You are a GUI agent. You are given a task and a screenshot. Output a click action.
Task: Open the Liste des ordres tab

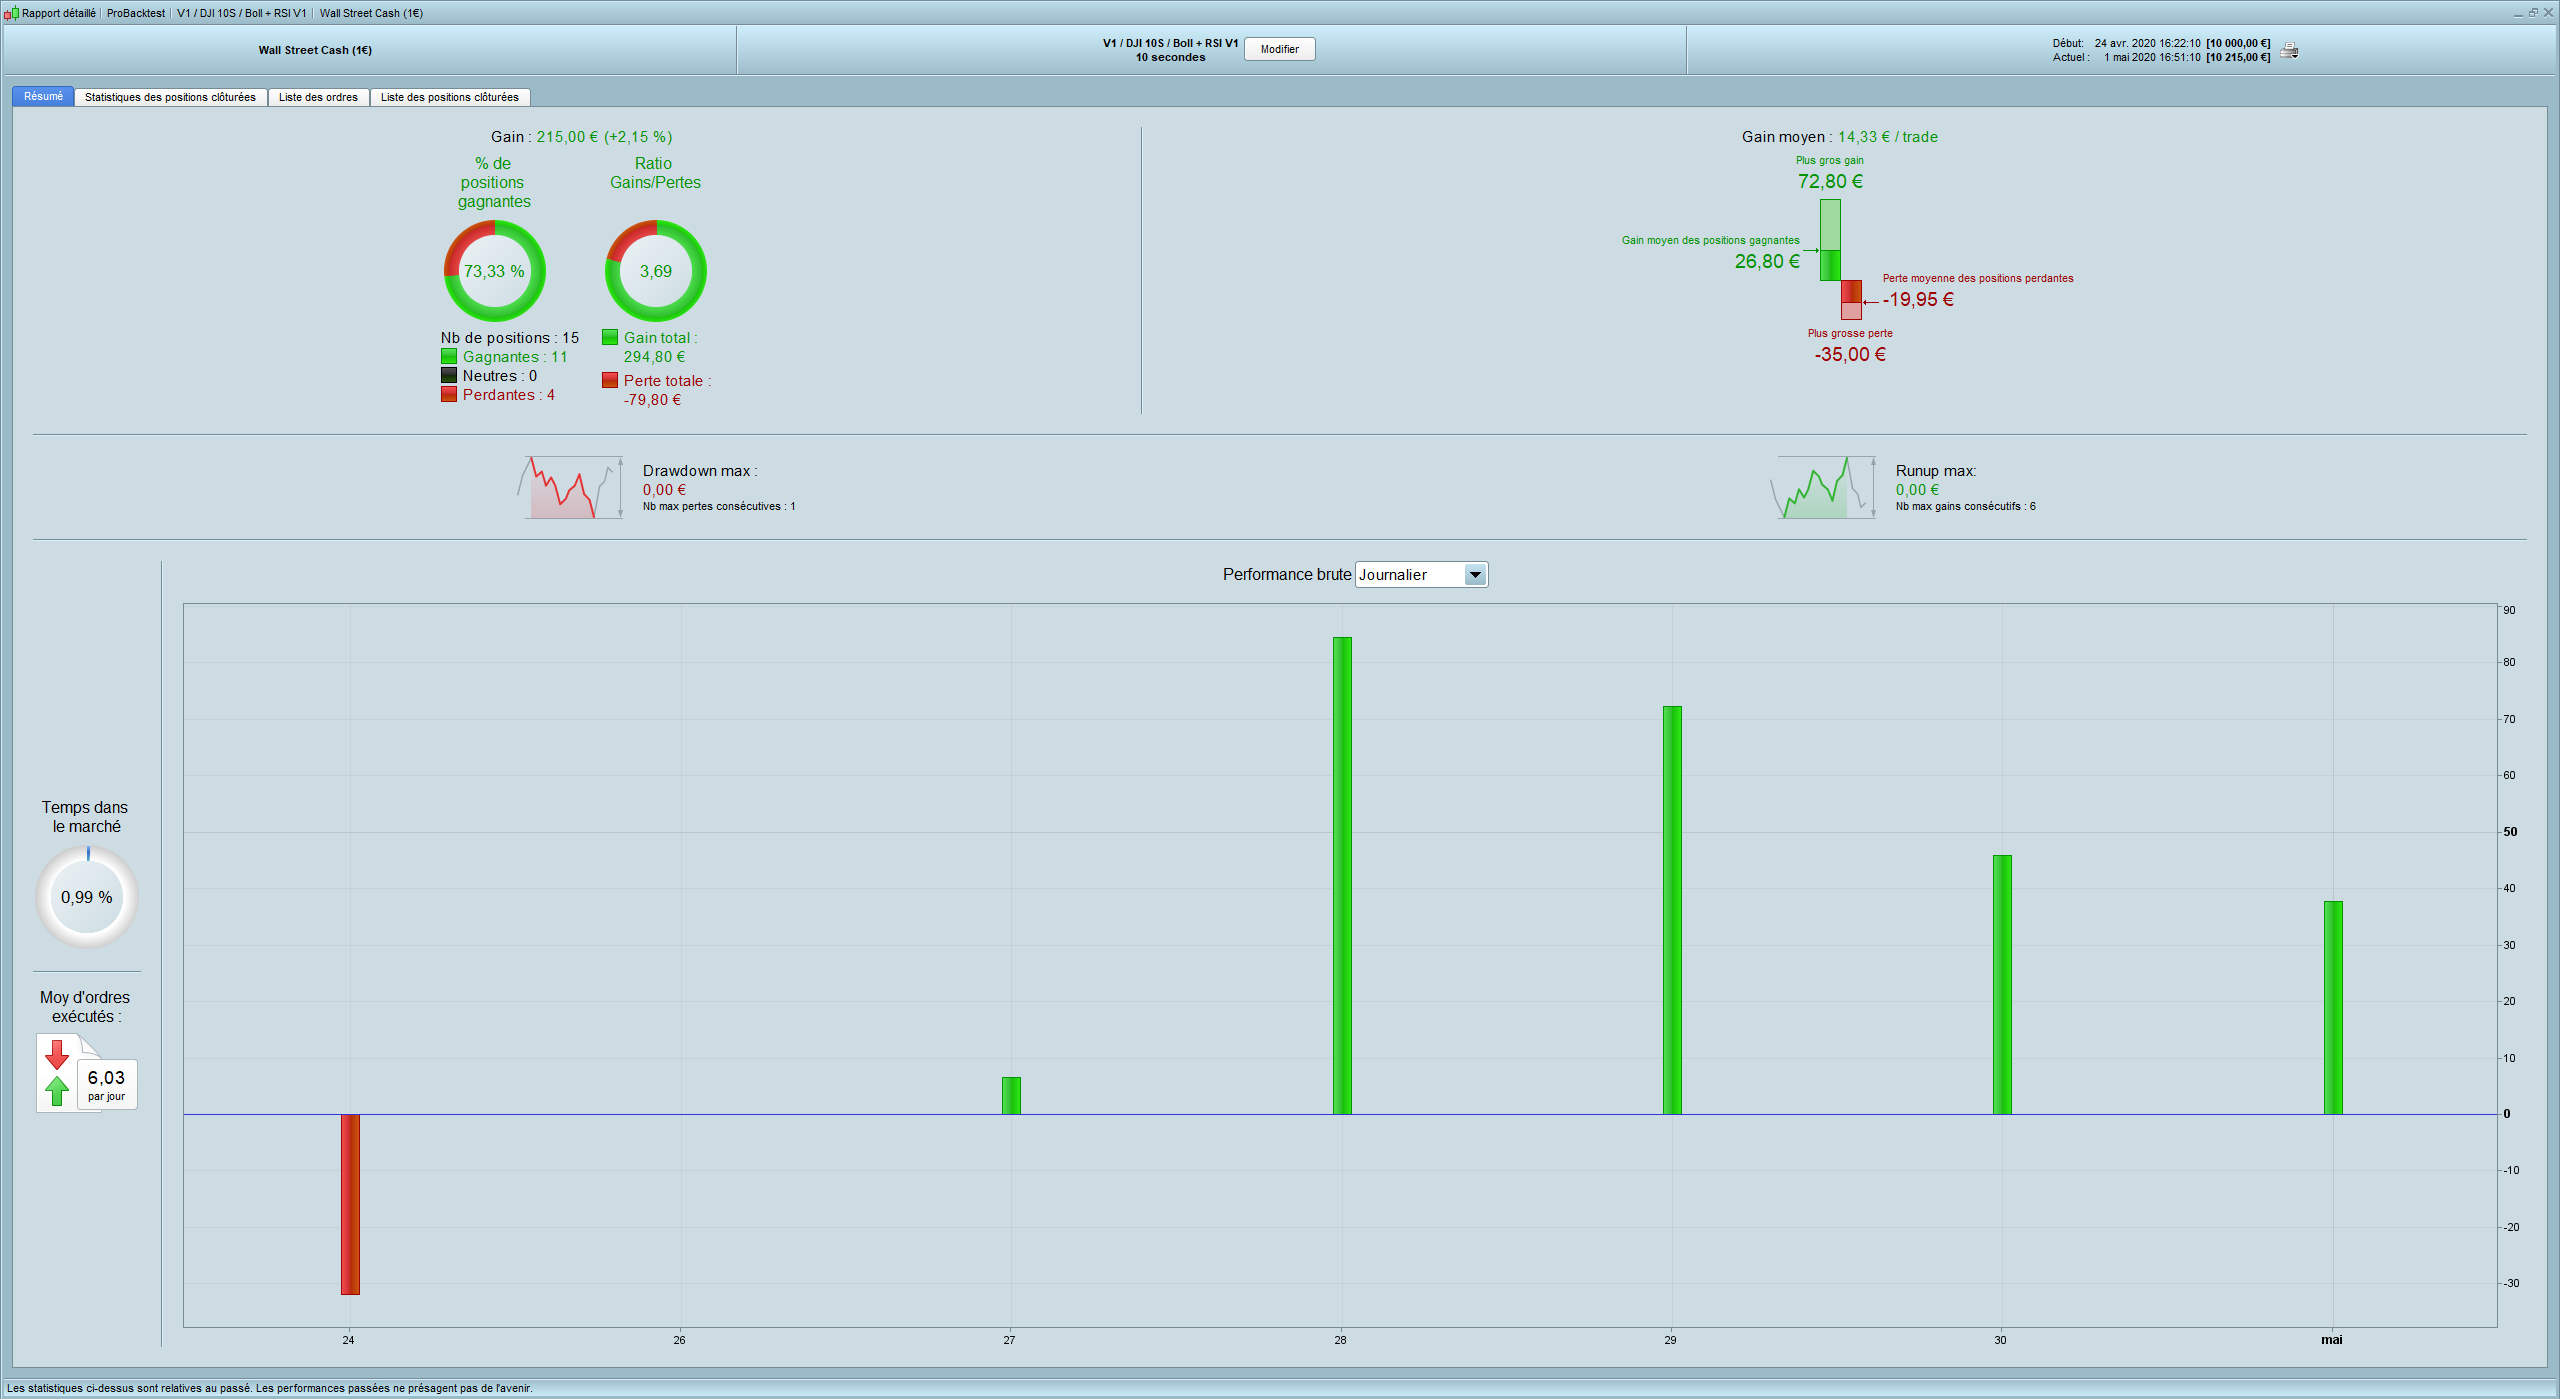pos(318,97)
